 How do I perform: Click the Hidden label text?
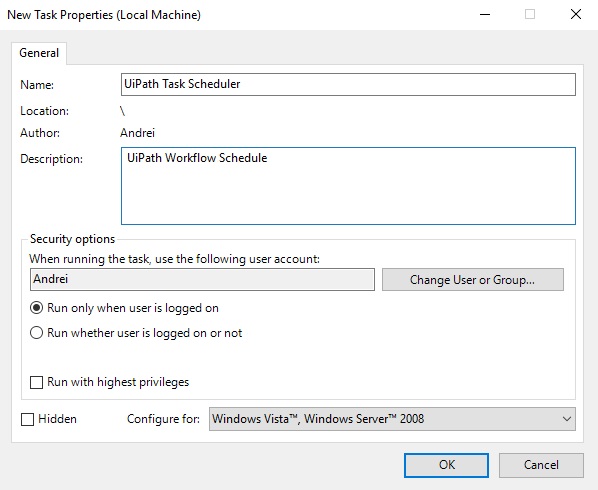[57, 419]
